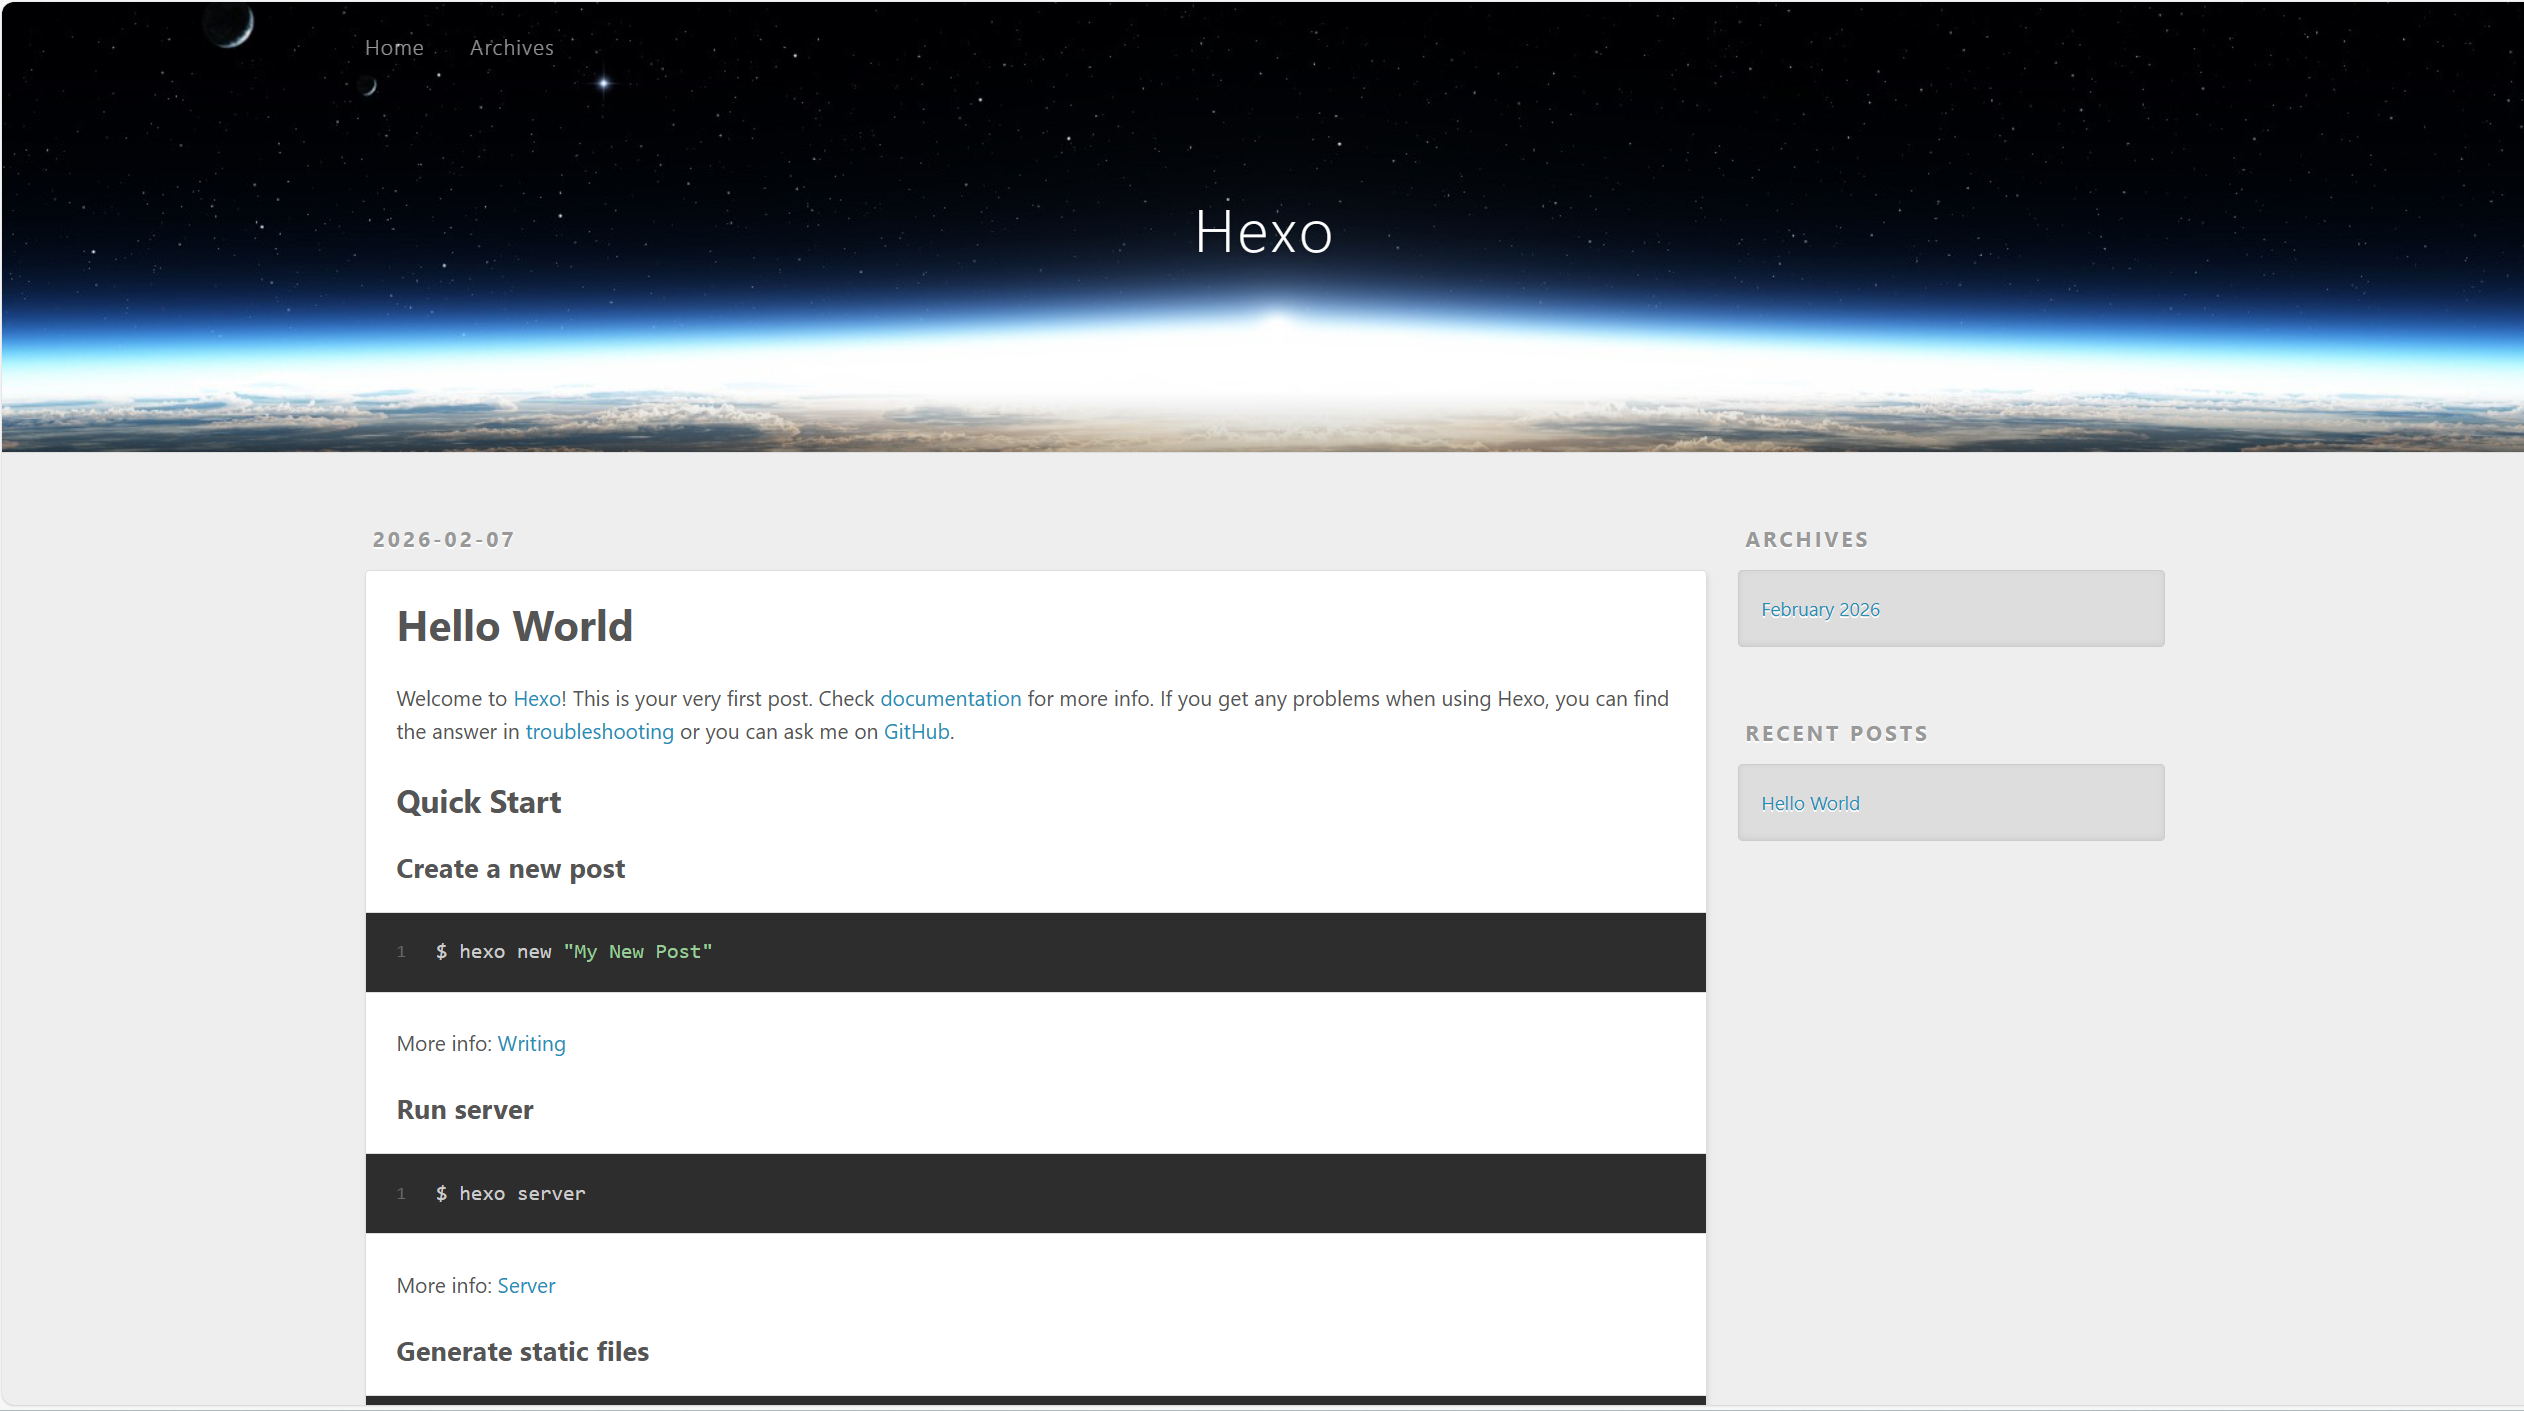Image resolution: width=2524 pixels, height=1411 pixels.
Task: Open the Home navigation link
Action: pyautogui.click(x=394, y=47)
